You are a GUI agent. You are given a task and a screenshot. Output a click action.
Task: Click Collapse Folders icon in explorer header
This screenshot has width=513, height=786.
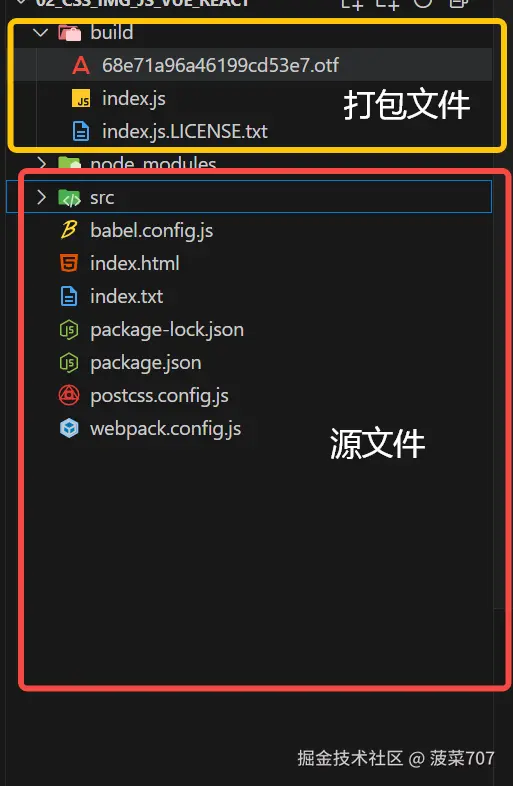[x=458, y=3]
